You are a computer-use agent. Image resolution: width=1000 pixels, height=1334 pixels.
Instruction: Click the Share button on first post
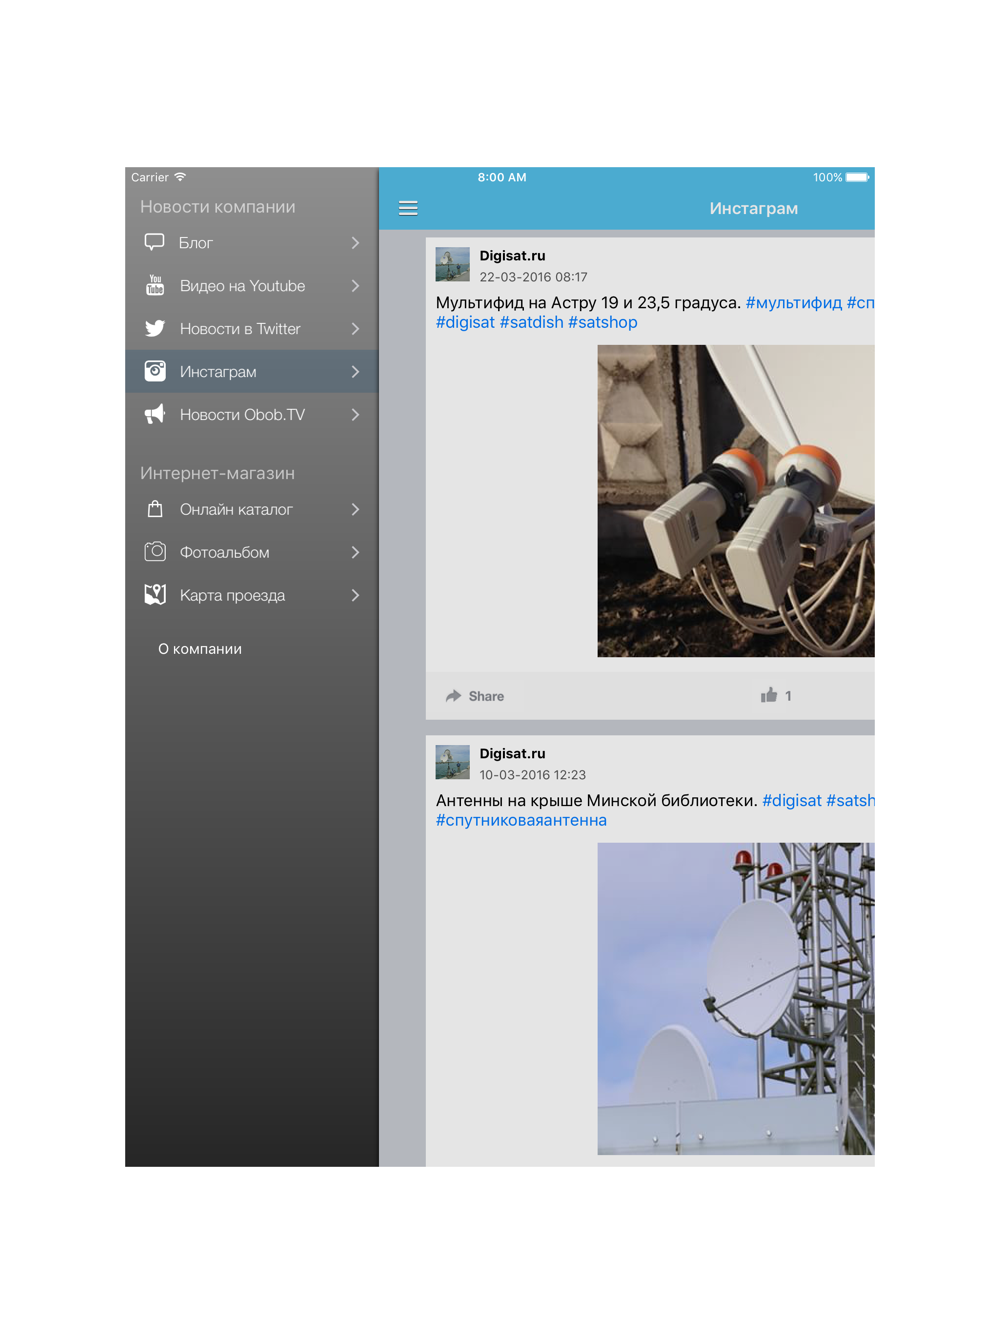click(x=475, y=696)
